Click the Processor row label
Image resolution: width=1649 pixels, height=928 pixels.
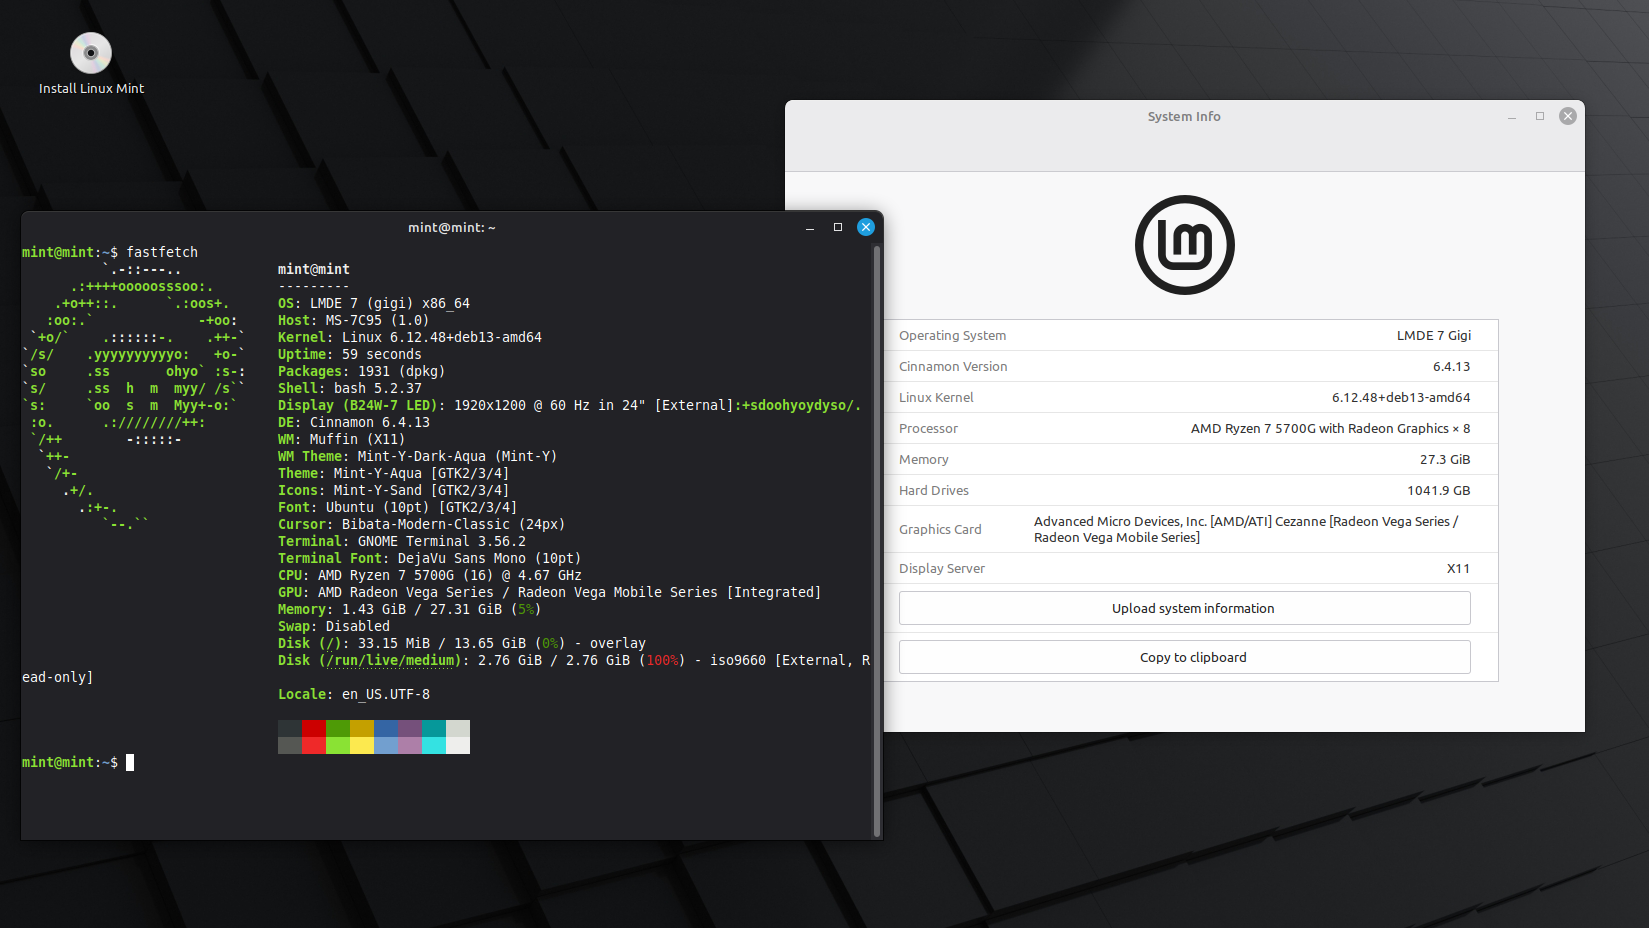(x=928, y=428)
